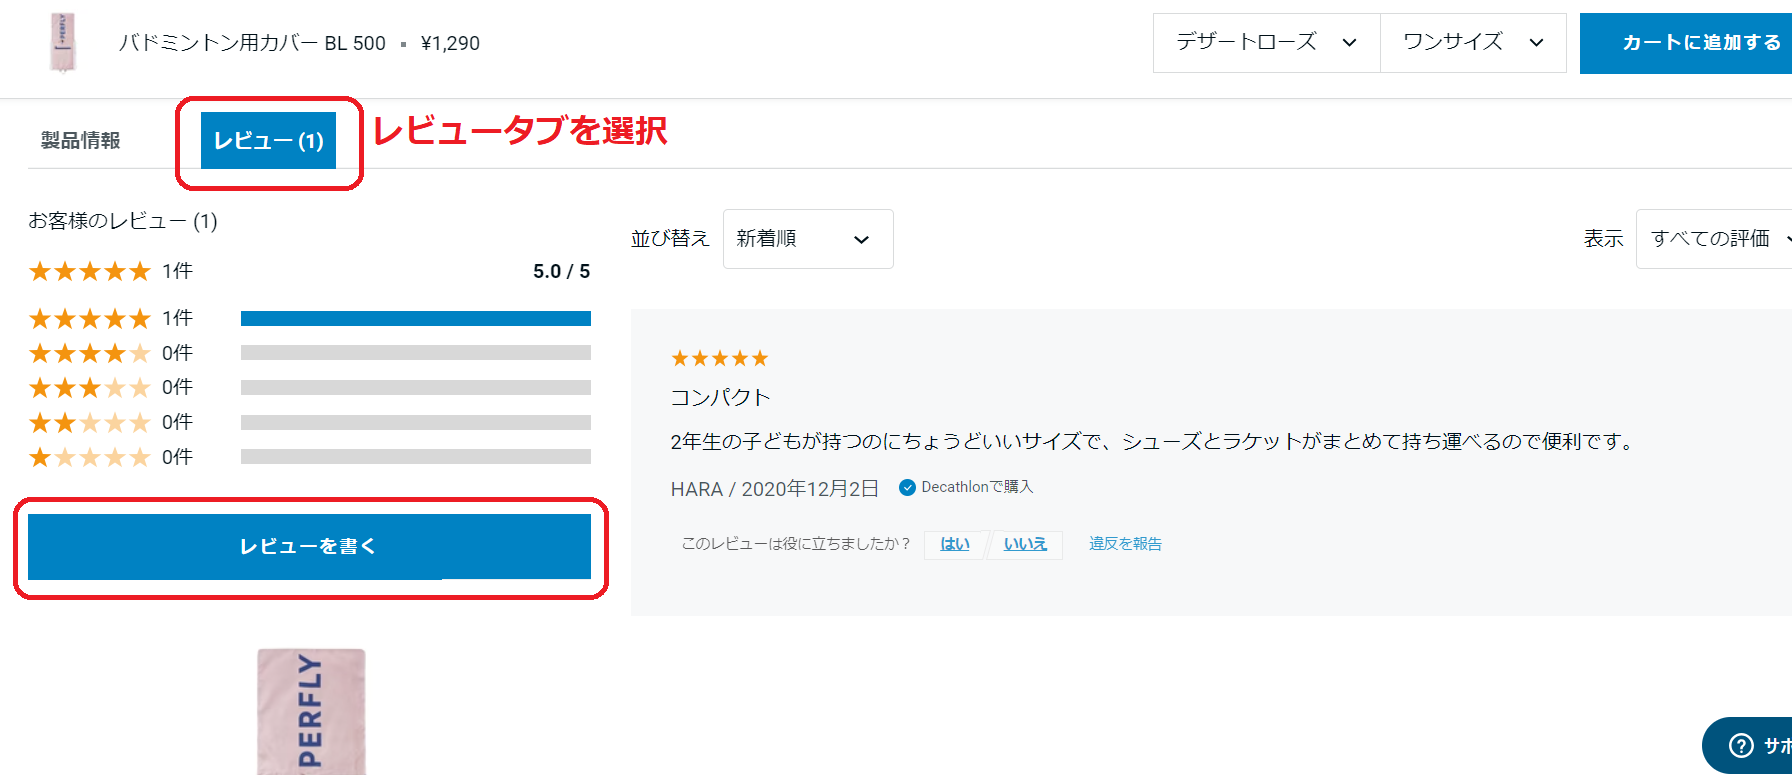Image resolution: width=1792 pixels, height=775 pixels.
Task: Open the すべての評価 display filter dropdown
Action: click(x=1714, y=239)
